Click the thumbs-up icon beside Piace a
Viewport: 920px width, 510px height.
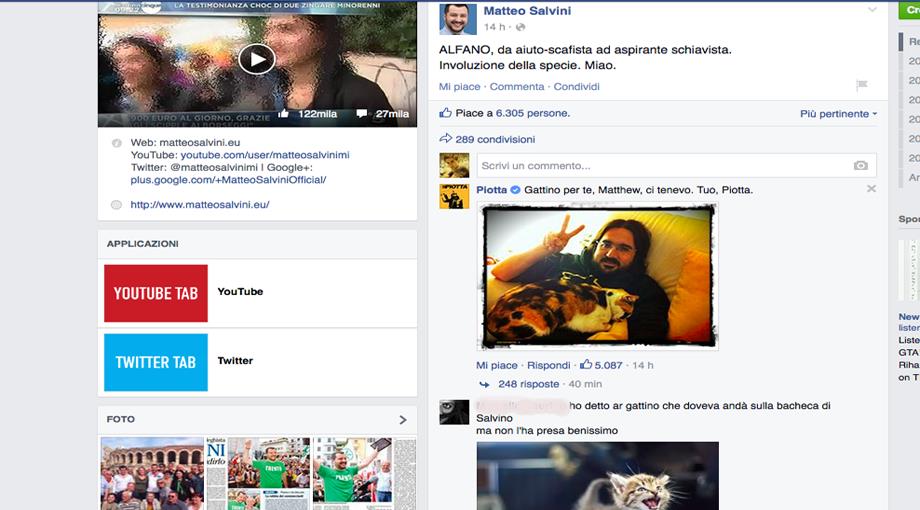[x=445, y=113]
